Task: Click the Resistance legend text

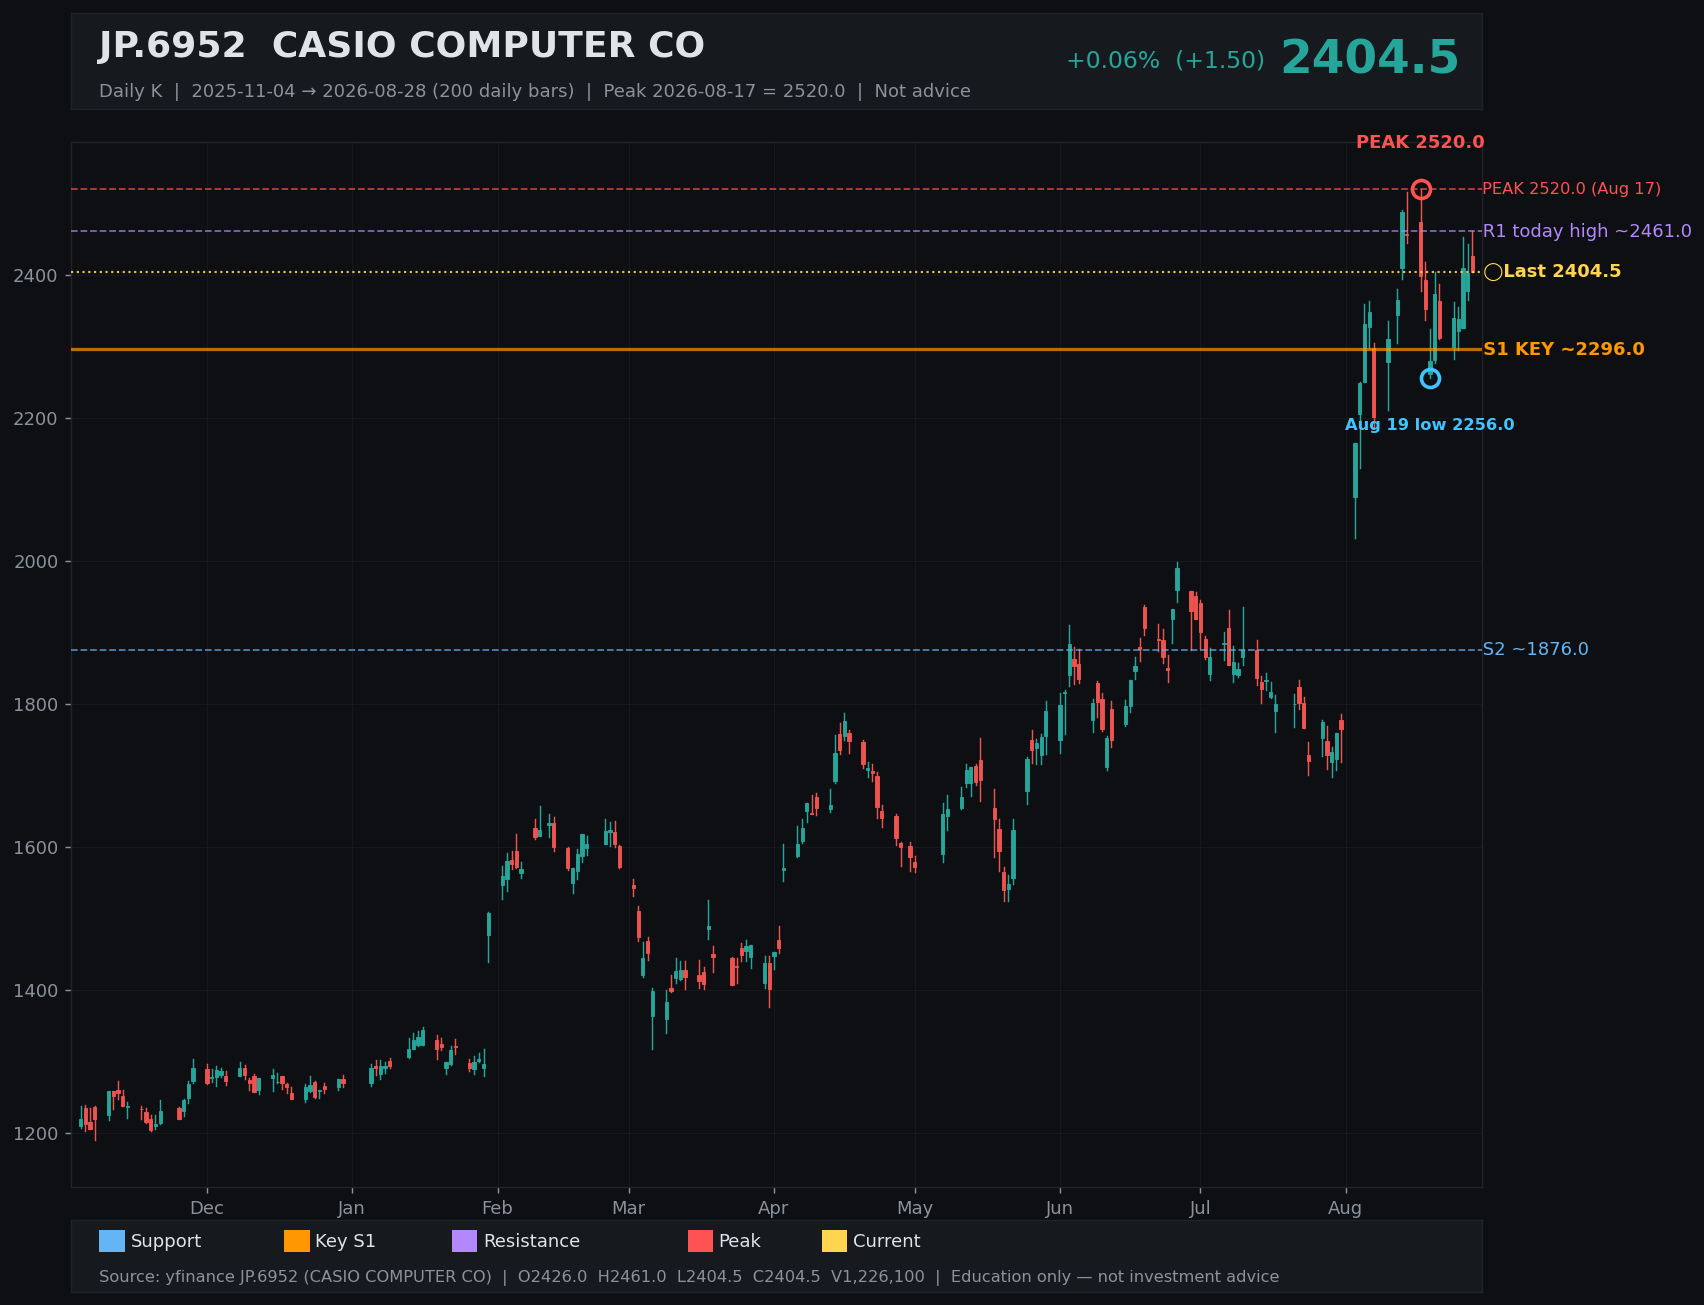Action: coord(532,1241)
